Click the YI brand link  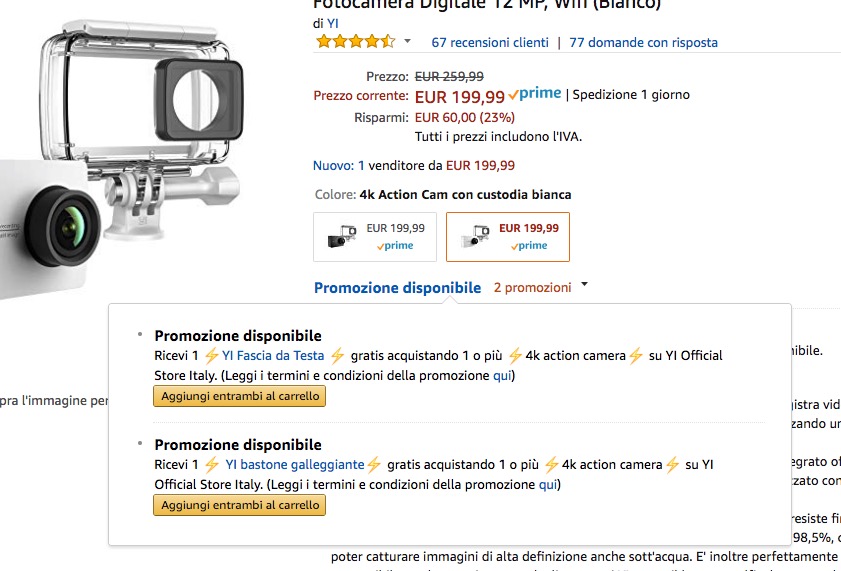pos(333,23)
